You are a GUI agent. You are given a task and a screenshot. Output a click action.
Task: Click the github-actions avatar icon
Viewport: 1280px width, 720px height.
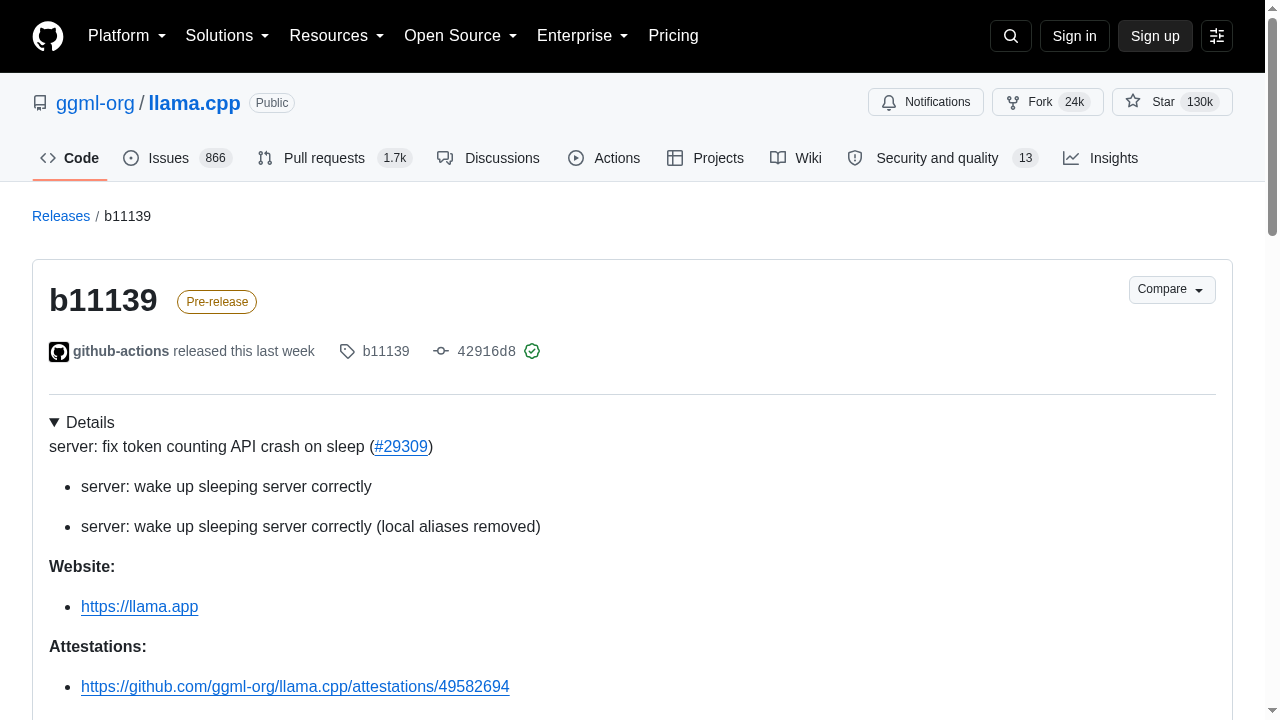[59, 352]
